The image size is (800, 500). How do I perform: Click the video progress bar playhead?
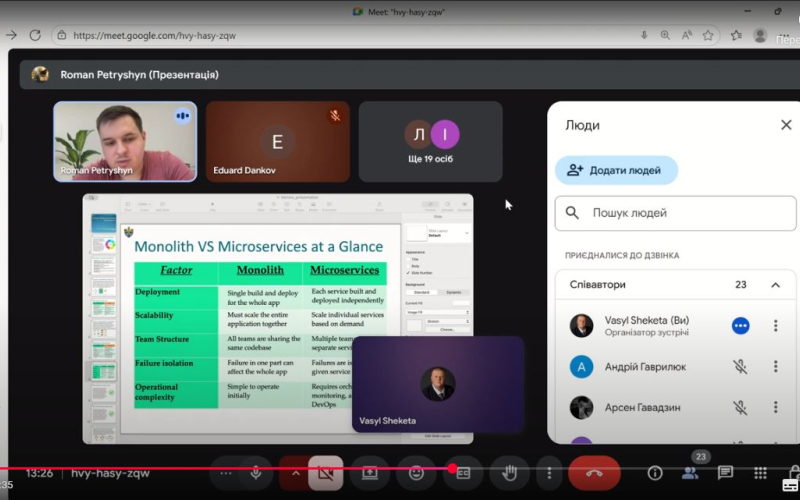tap(452, 467)
